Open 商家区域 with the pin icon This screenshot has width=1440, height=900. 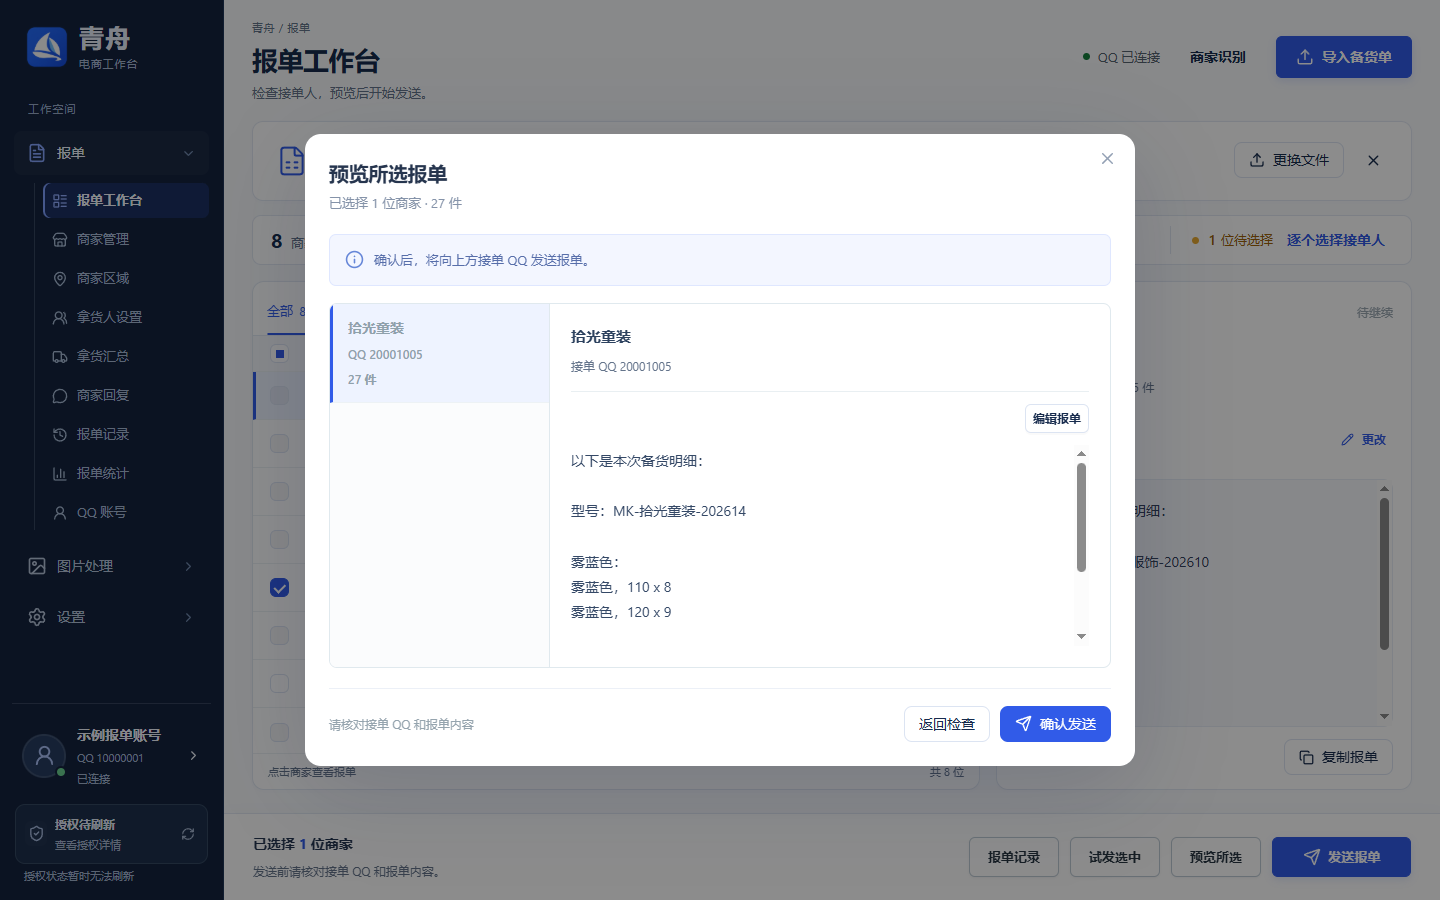coord(126,278)
